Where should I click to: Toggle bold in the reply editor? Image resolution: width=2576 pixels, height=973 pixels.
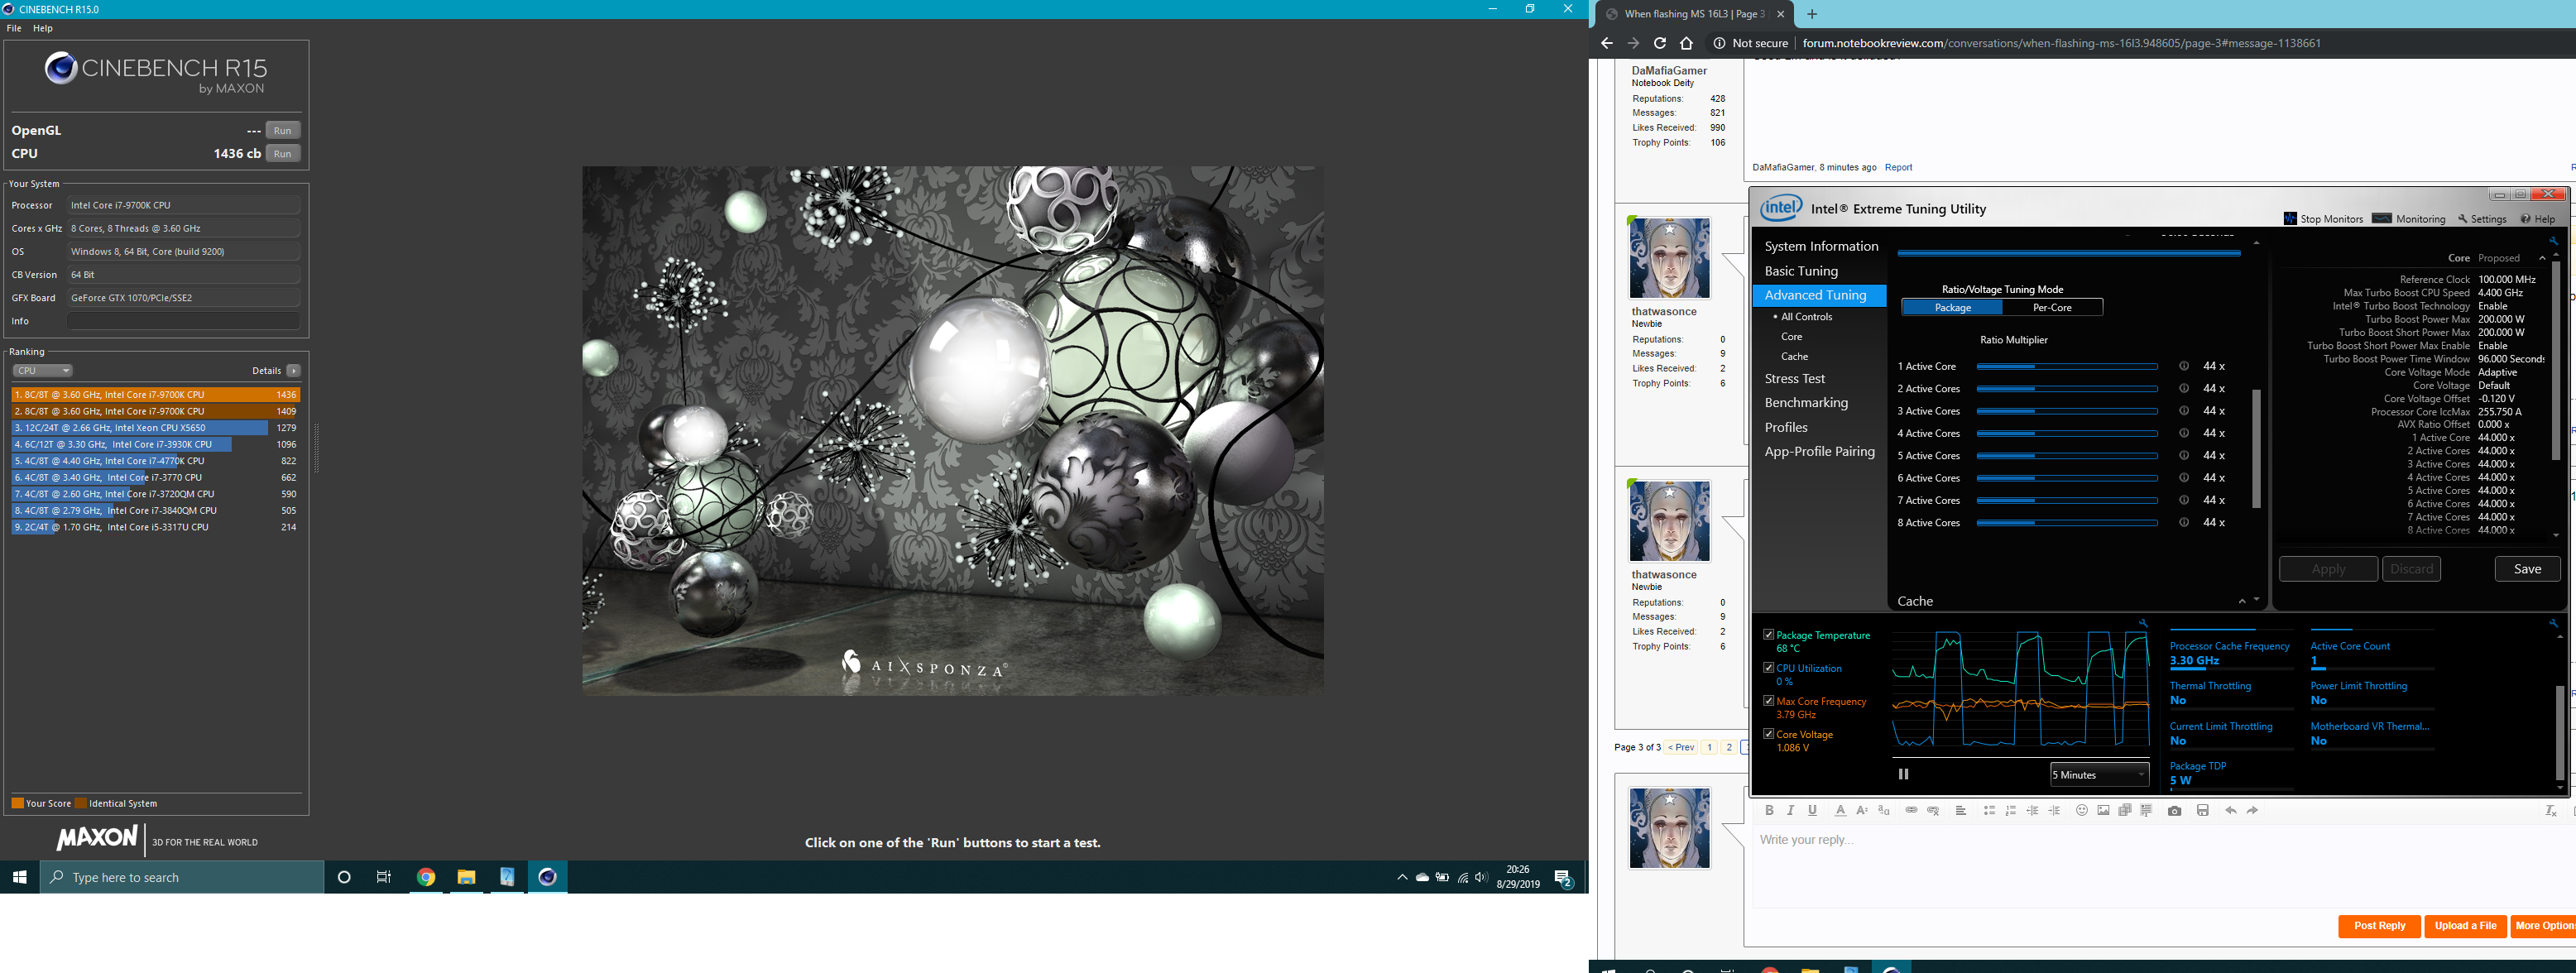[x=1769, y=810]
